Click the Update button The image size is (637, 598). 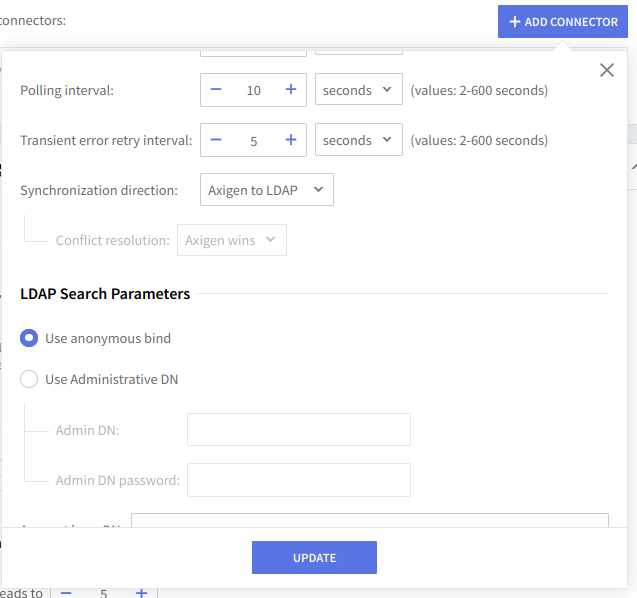pyautogui.click(x=314, y=557)
